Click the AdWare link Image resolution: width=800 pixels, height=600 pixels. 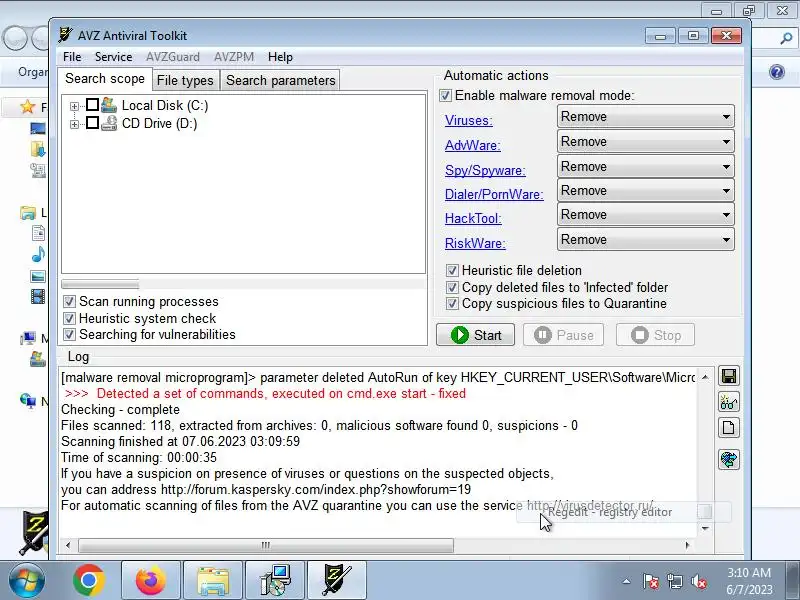(x=472, y=145)
